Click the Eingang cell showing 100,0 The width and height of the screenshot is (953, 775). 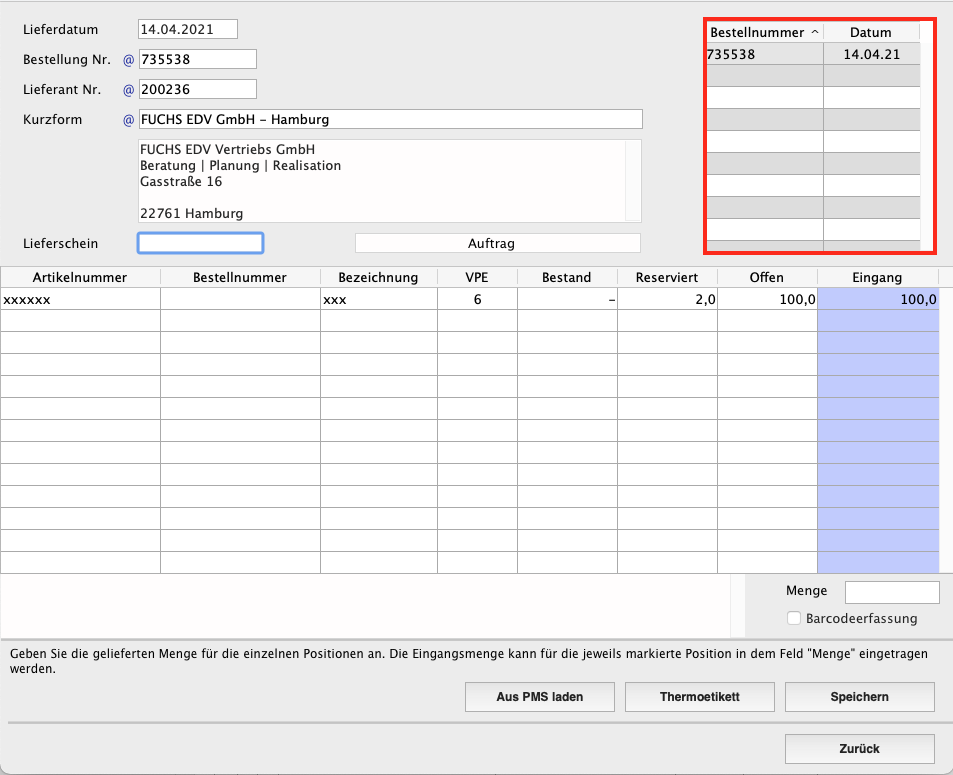point(878,299)
